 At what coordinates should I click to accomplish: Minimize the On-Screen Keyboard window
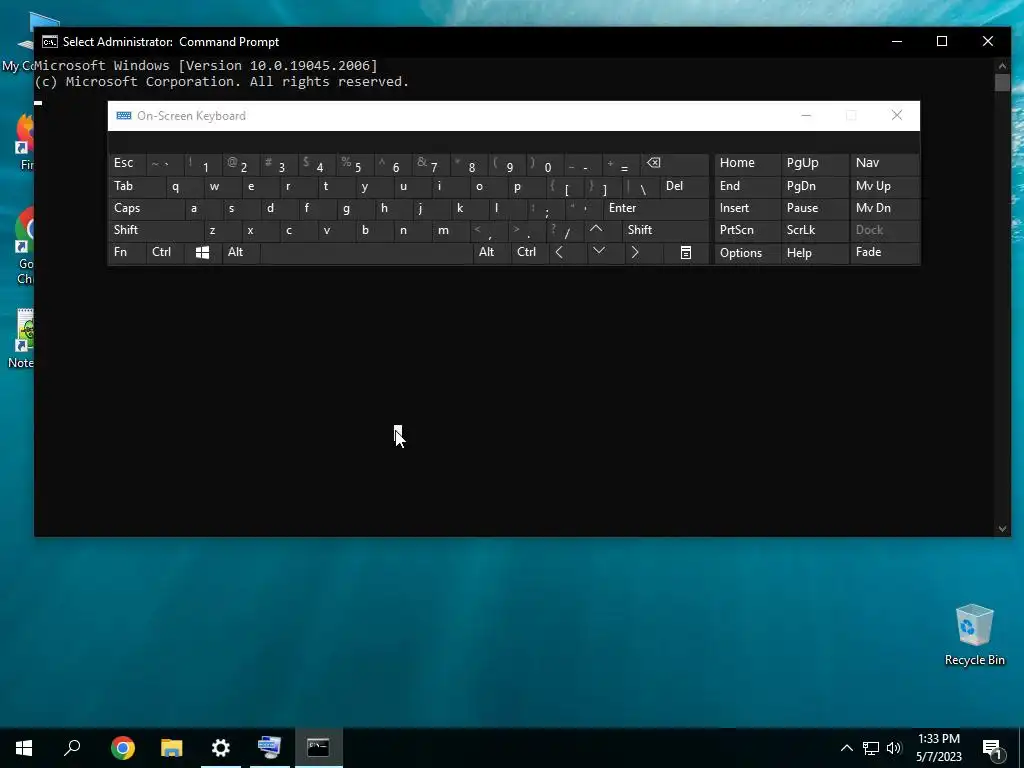(807, 116)
